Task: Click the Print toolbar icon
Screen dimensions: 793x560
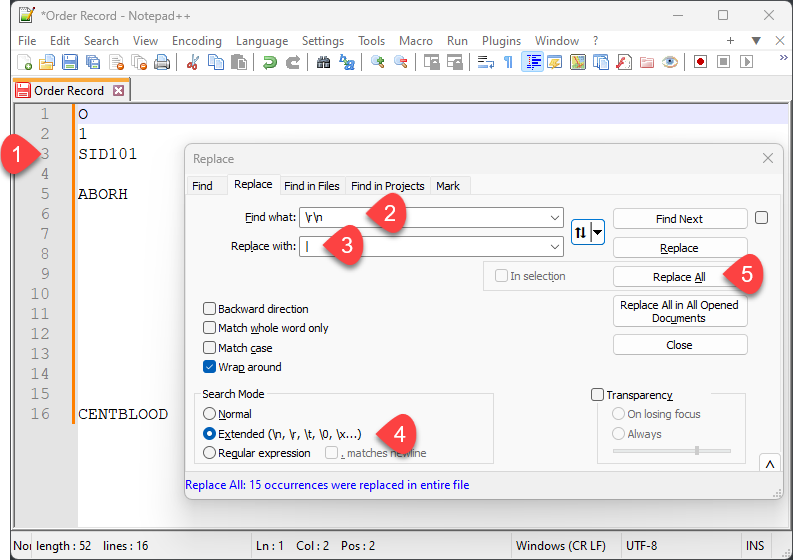Action: (x=162, y=62)
